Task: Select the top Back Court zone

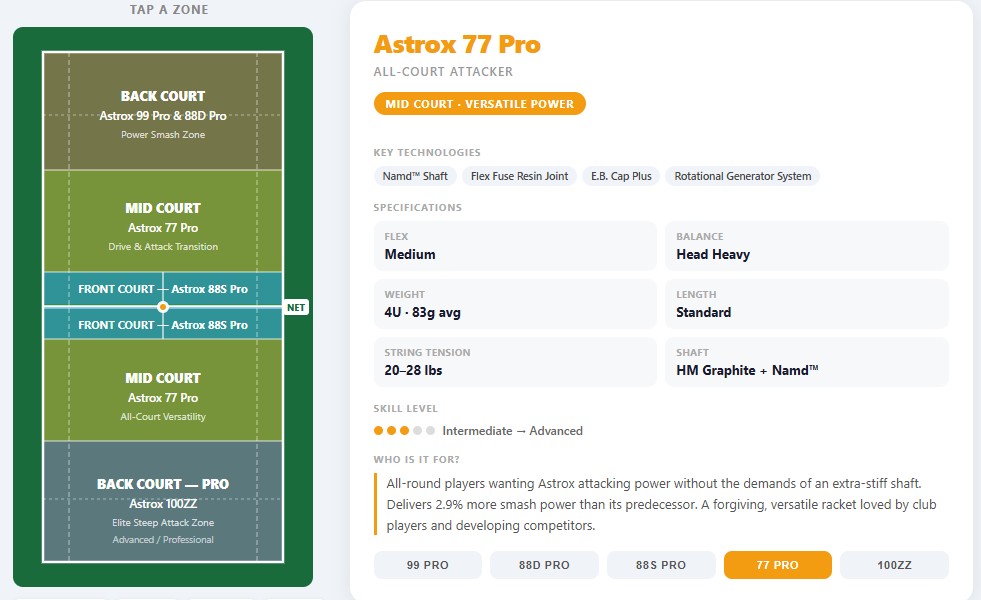Action: point(163,111)
